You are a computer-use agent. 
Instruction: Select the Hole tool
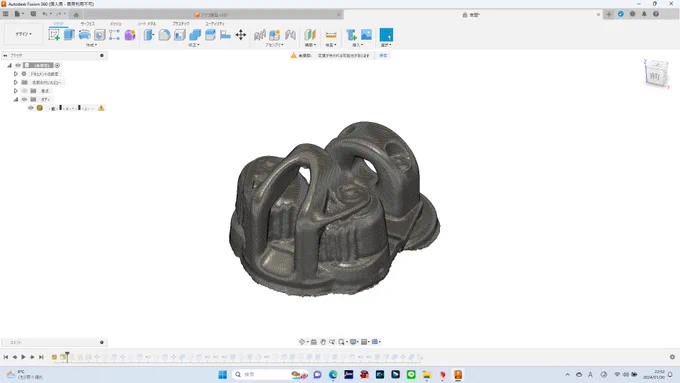click(100, 35)
